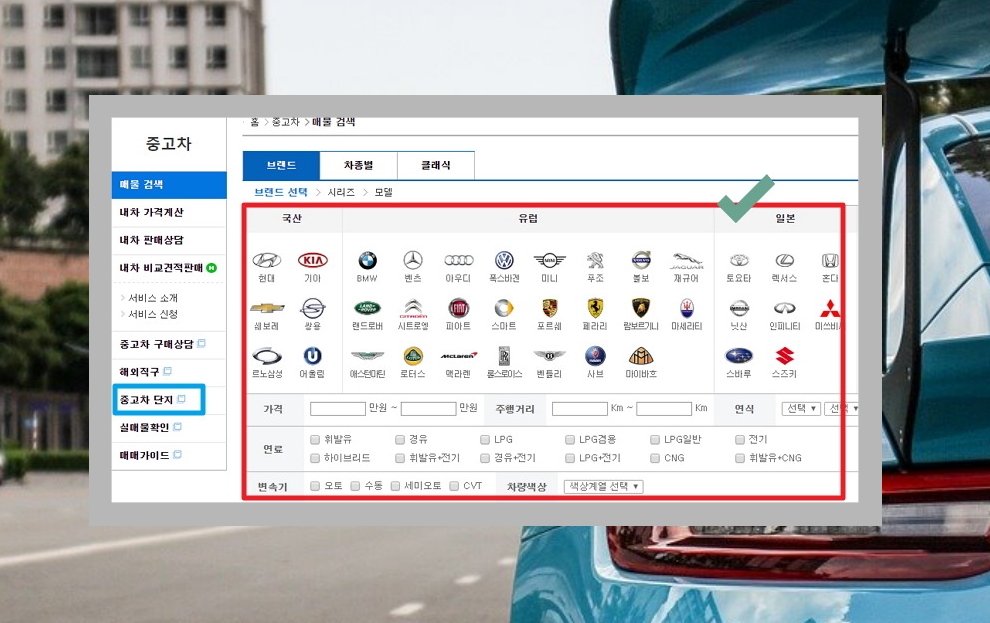Screen dimensions: 990x623
Task: Select the Porsche (포르쉐) logo
Action: click(x=549, y=308)
